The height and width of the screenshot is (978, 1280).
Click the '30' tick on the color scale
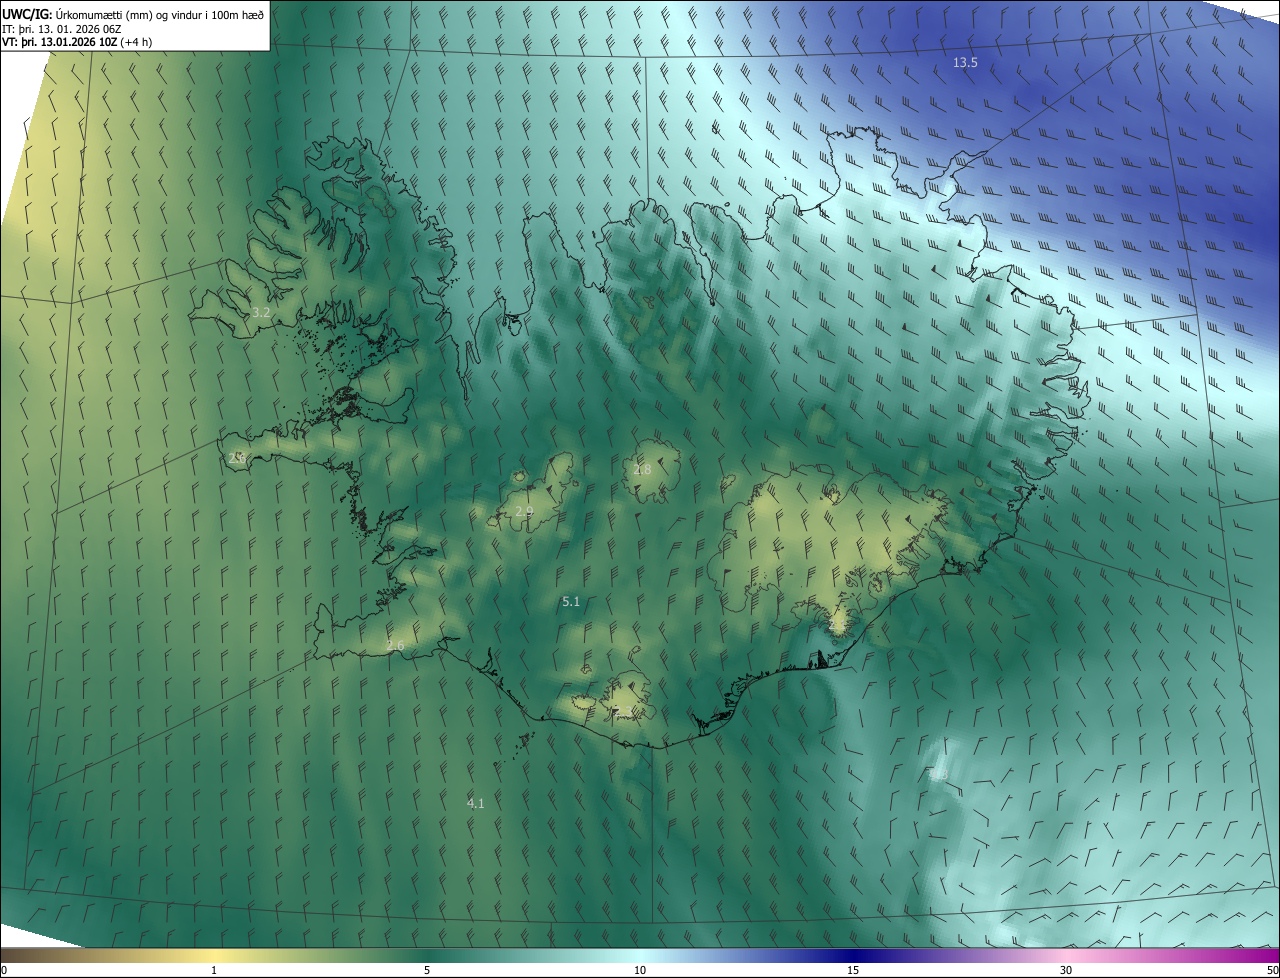pos(1066,970)
